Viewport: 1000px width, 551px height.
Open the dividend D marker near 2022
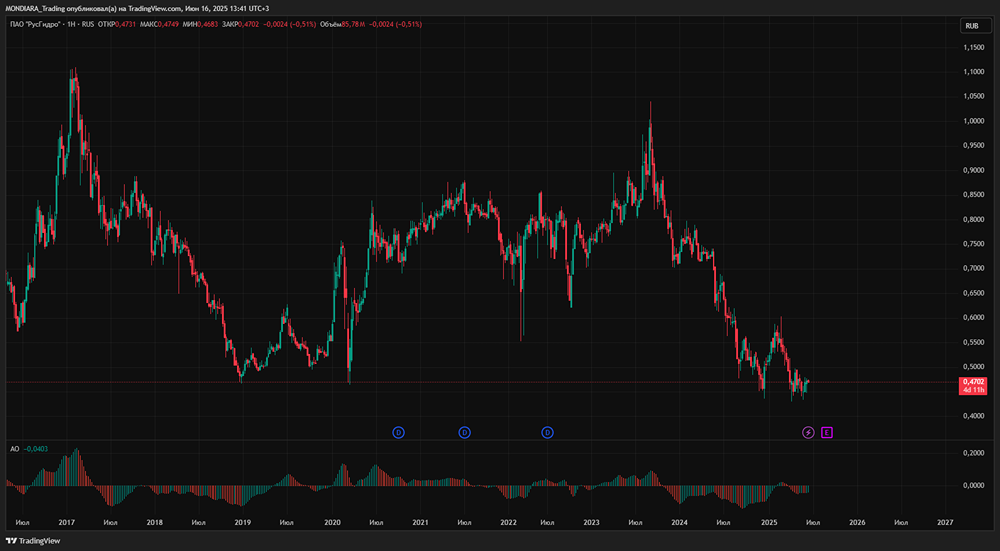click(547, 432)
